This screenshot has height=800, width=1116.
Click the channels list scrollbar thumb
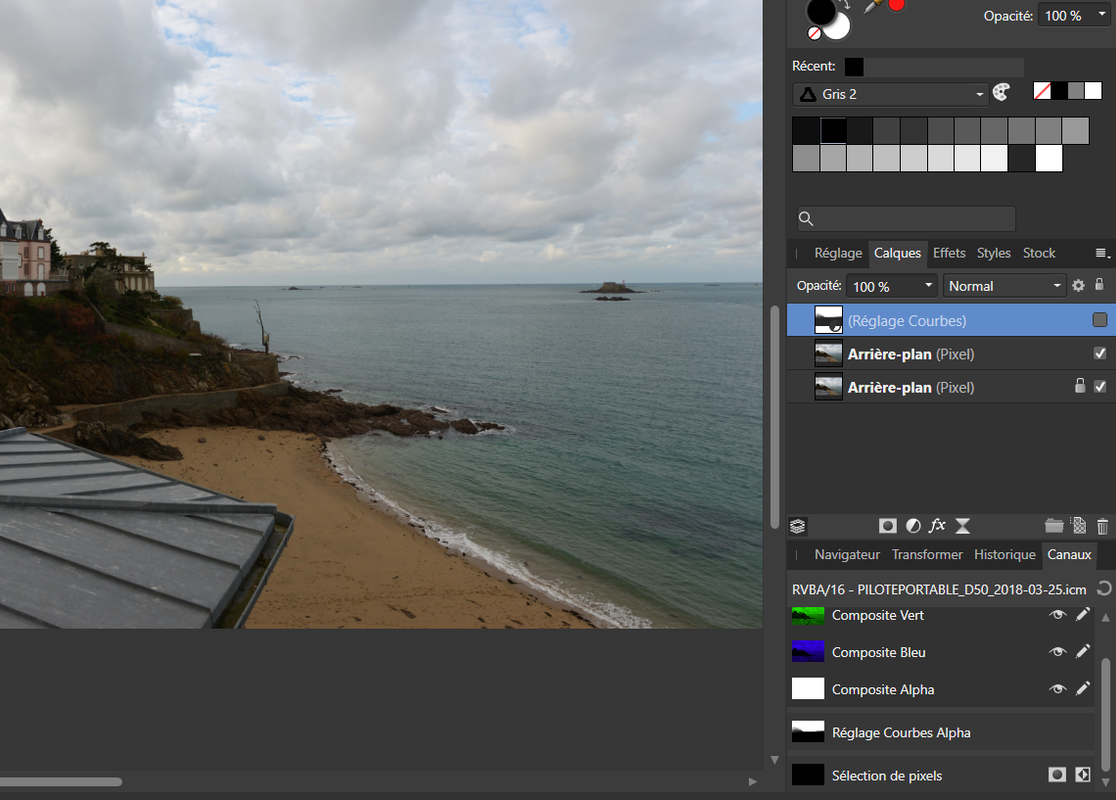[1105, 715]
